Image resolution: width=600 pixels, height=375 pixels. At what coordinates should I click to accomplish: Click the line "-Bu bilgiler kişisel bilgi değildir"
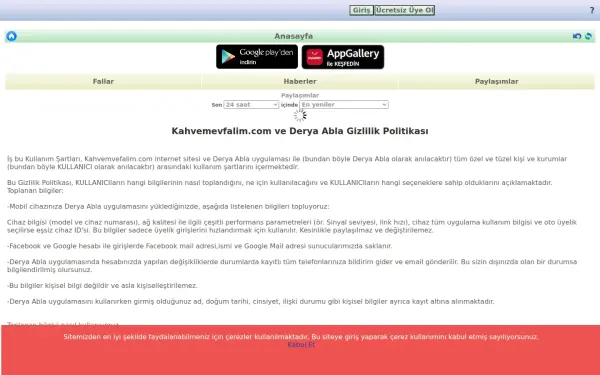pyautogui.click(x=102, y=285)
